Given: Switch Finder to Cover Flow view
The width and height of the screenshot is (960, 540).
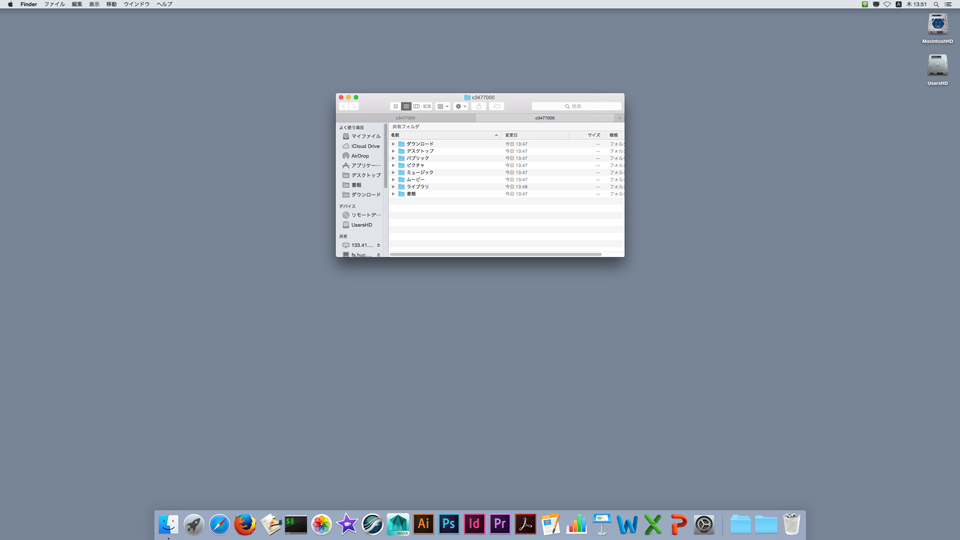Looking at the screenshot, I should point(427,107).
